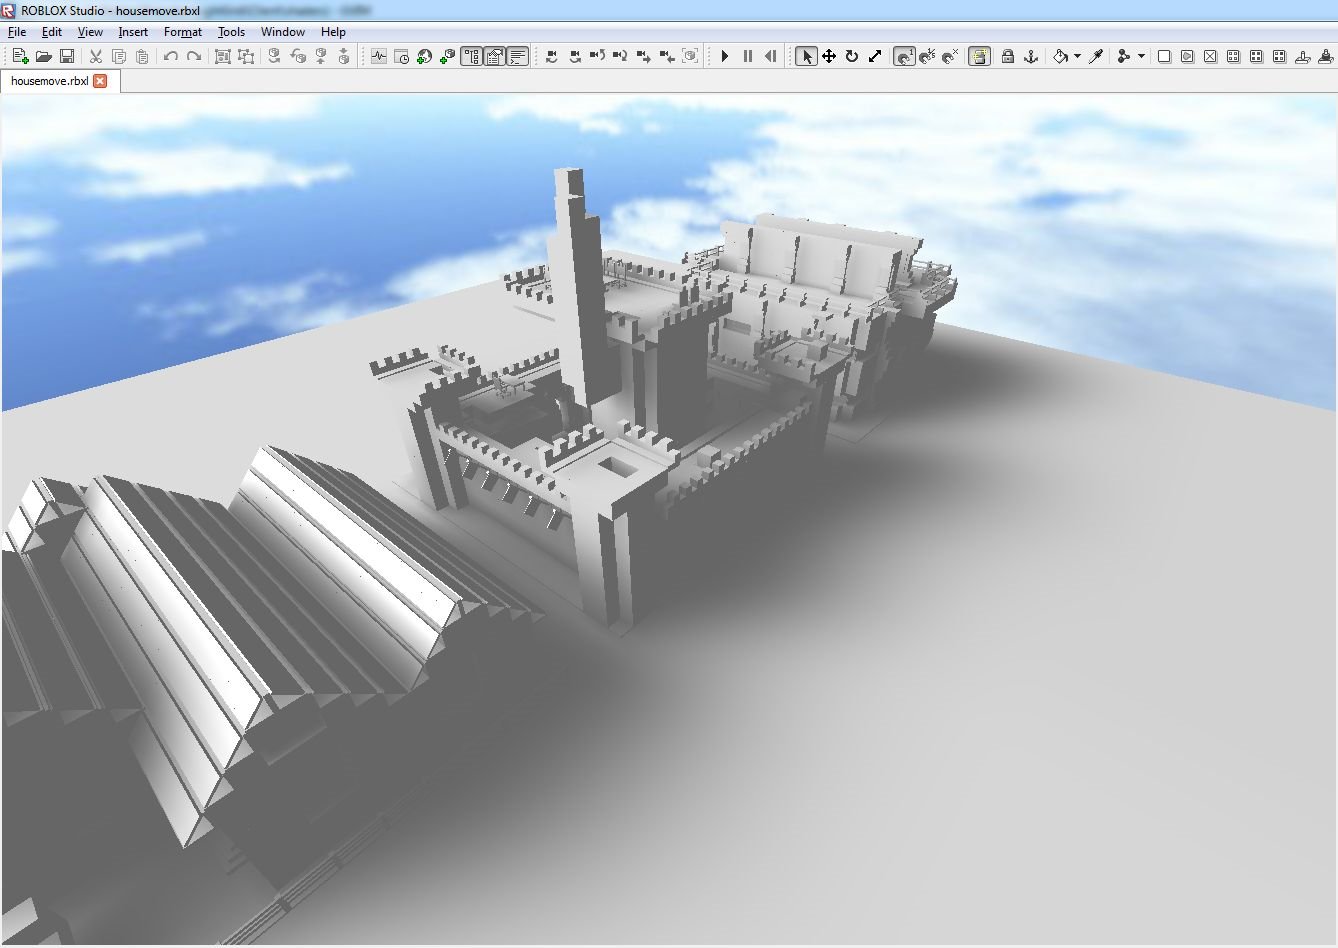Insert a new object with cube-plus icon
1338x948 pixels.
[x=447, y=57]
